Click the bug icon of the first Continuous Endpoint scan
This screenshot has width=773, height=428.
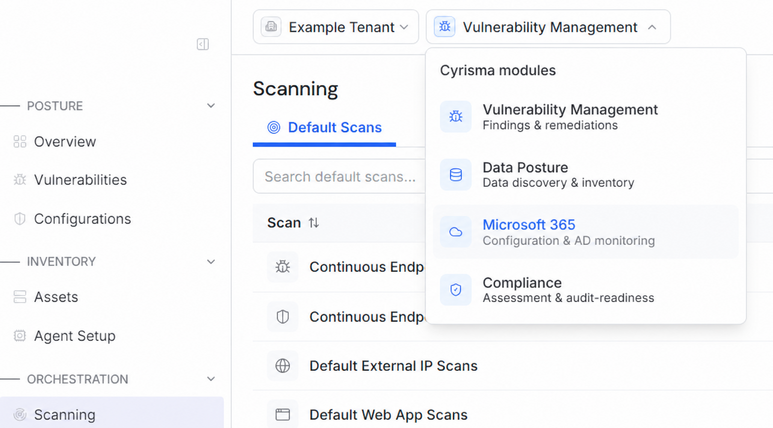pyautogui.click(x=282, y=267)
